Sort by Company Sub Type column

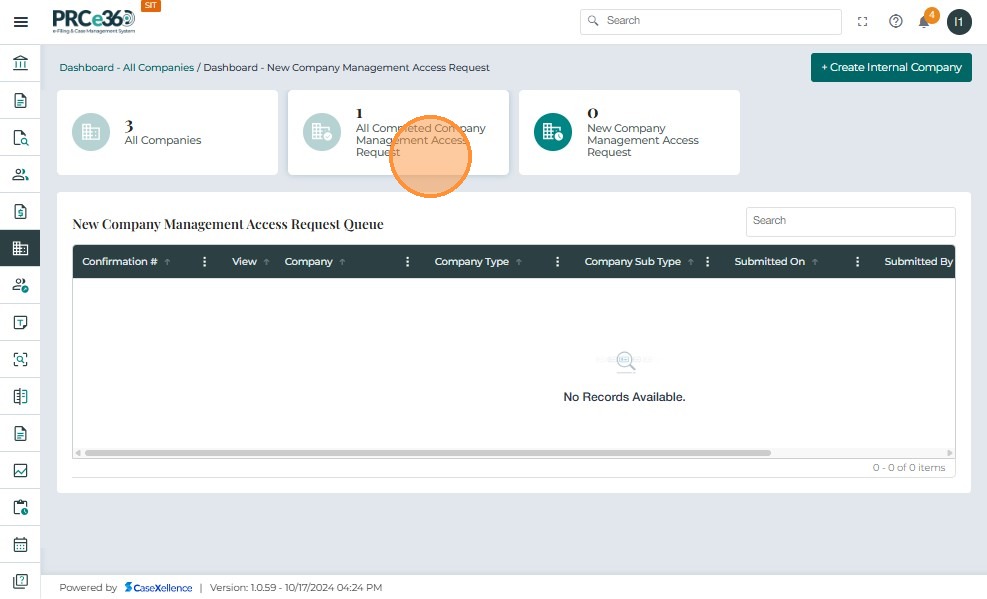click(632, 262)
